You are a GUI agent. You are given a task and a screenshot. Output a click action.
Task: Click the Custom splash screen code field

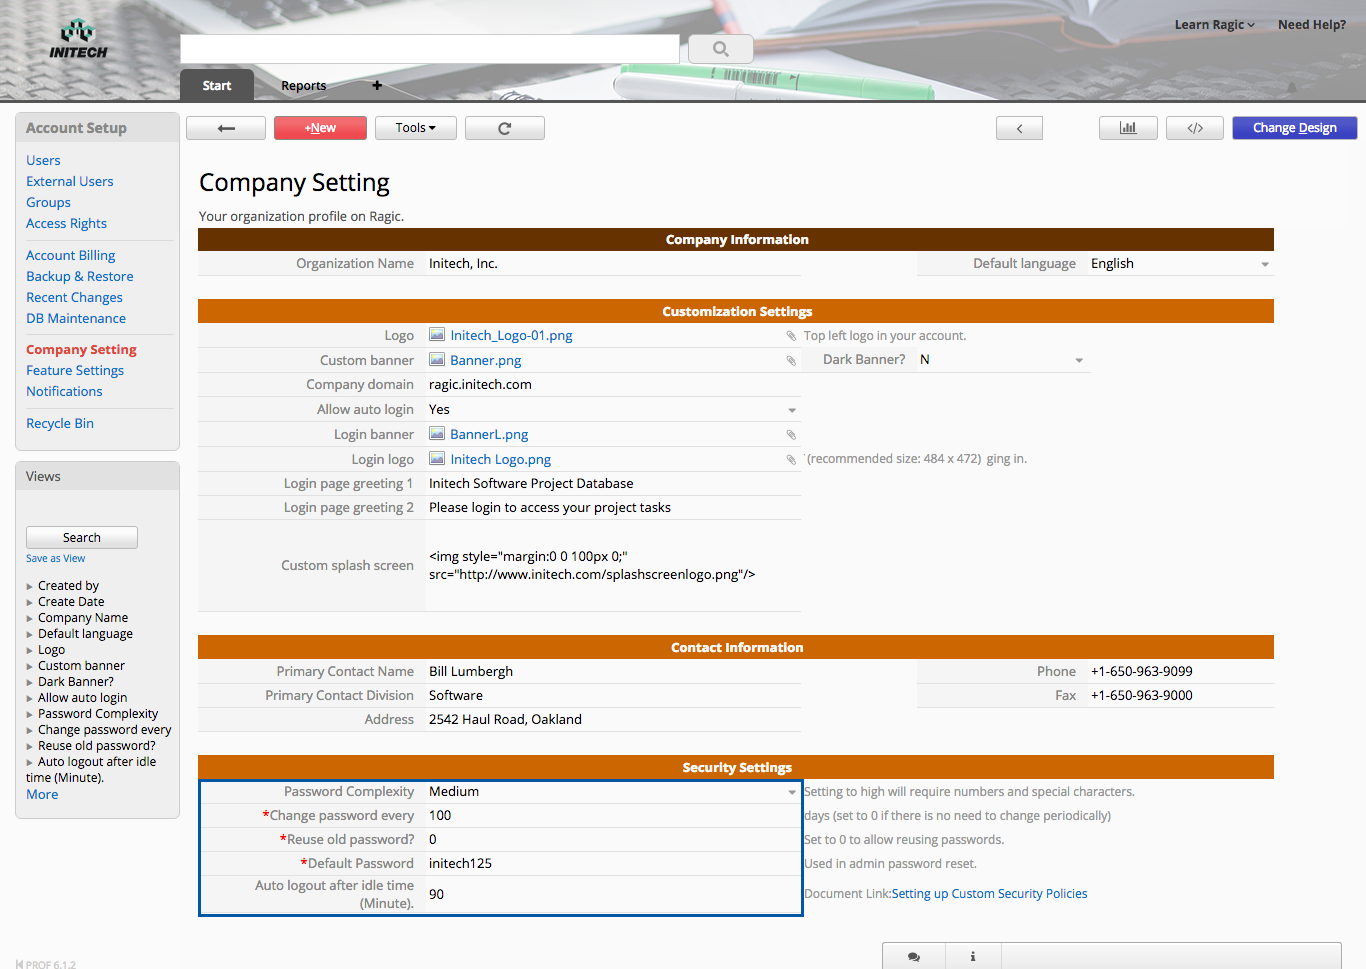613,565
